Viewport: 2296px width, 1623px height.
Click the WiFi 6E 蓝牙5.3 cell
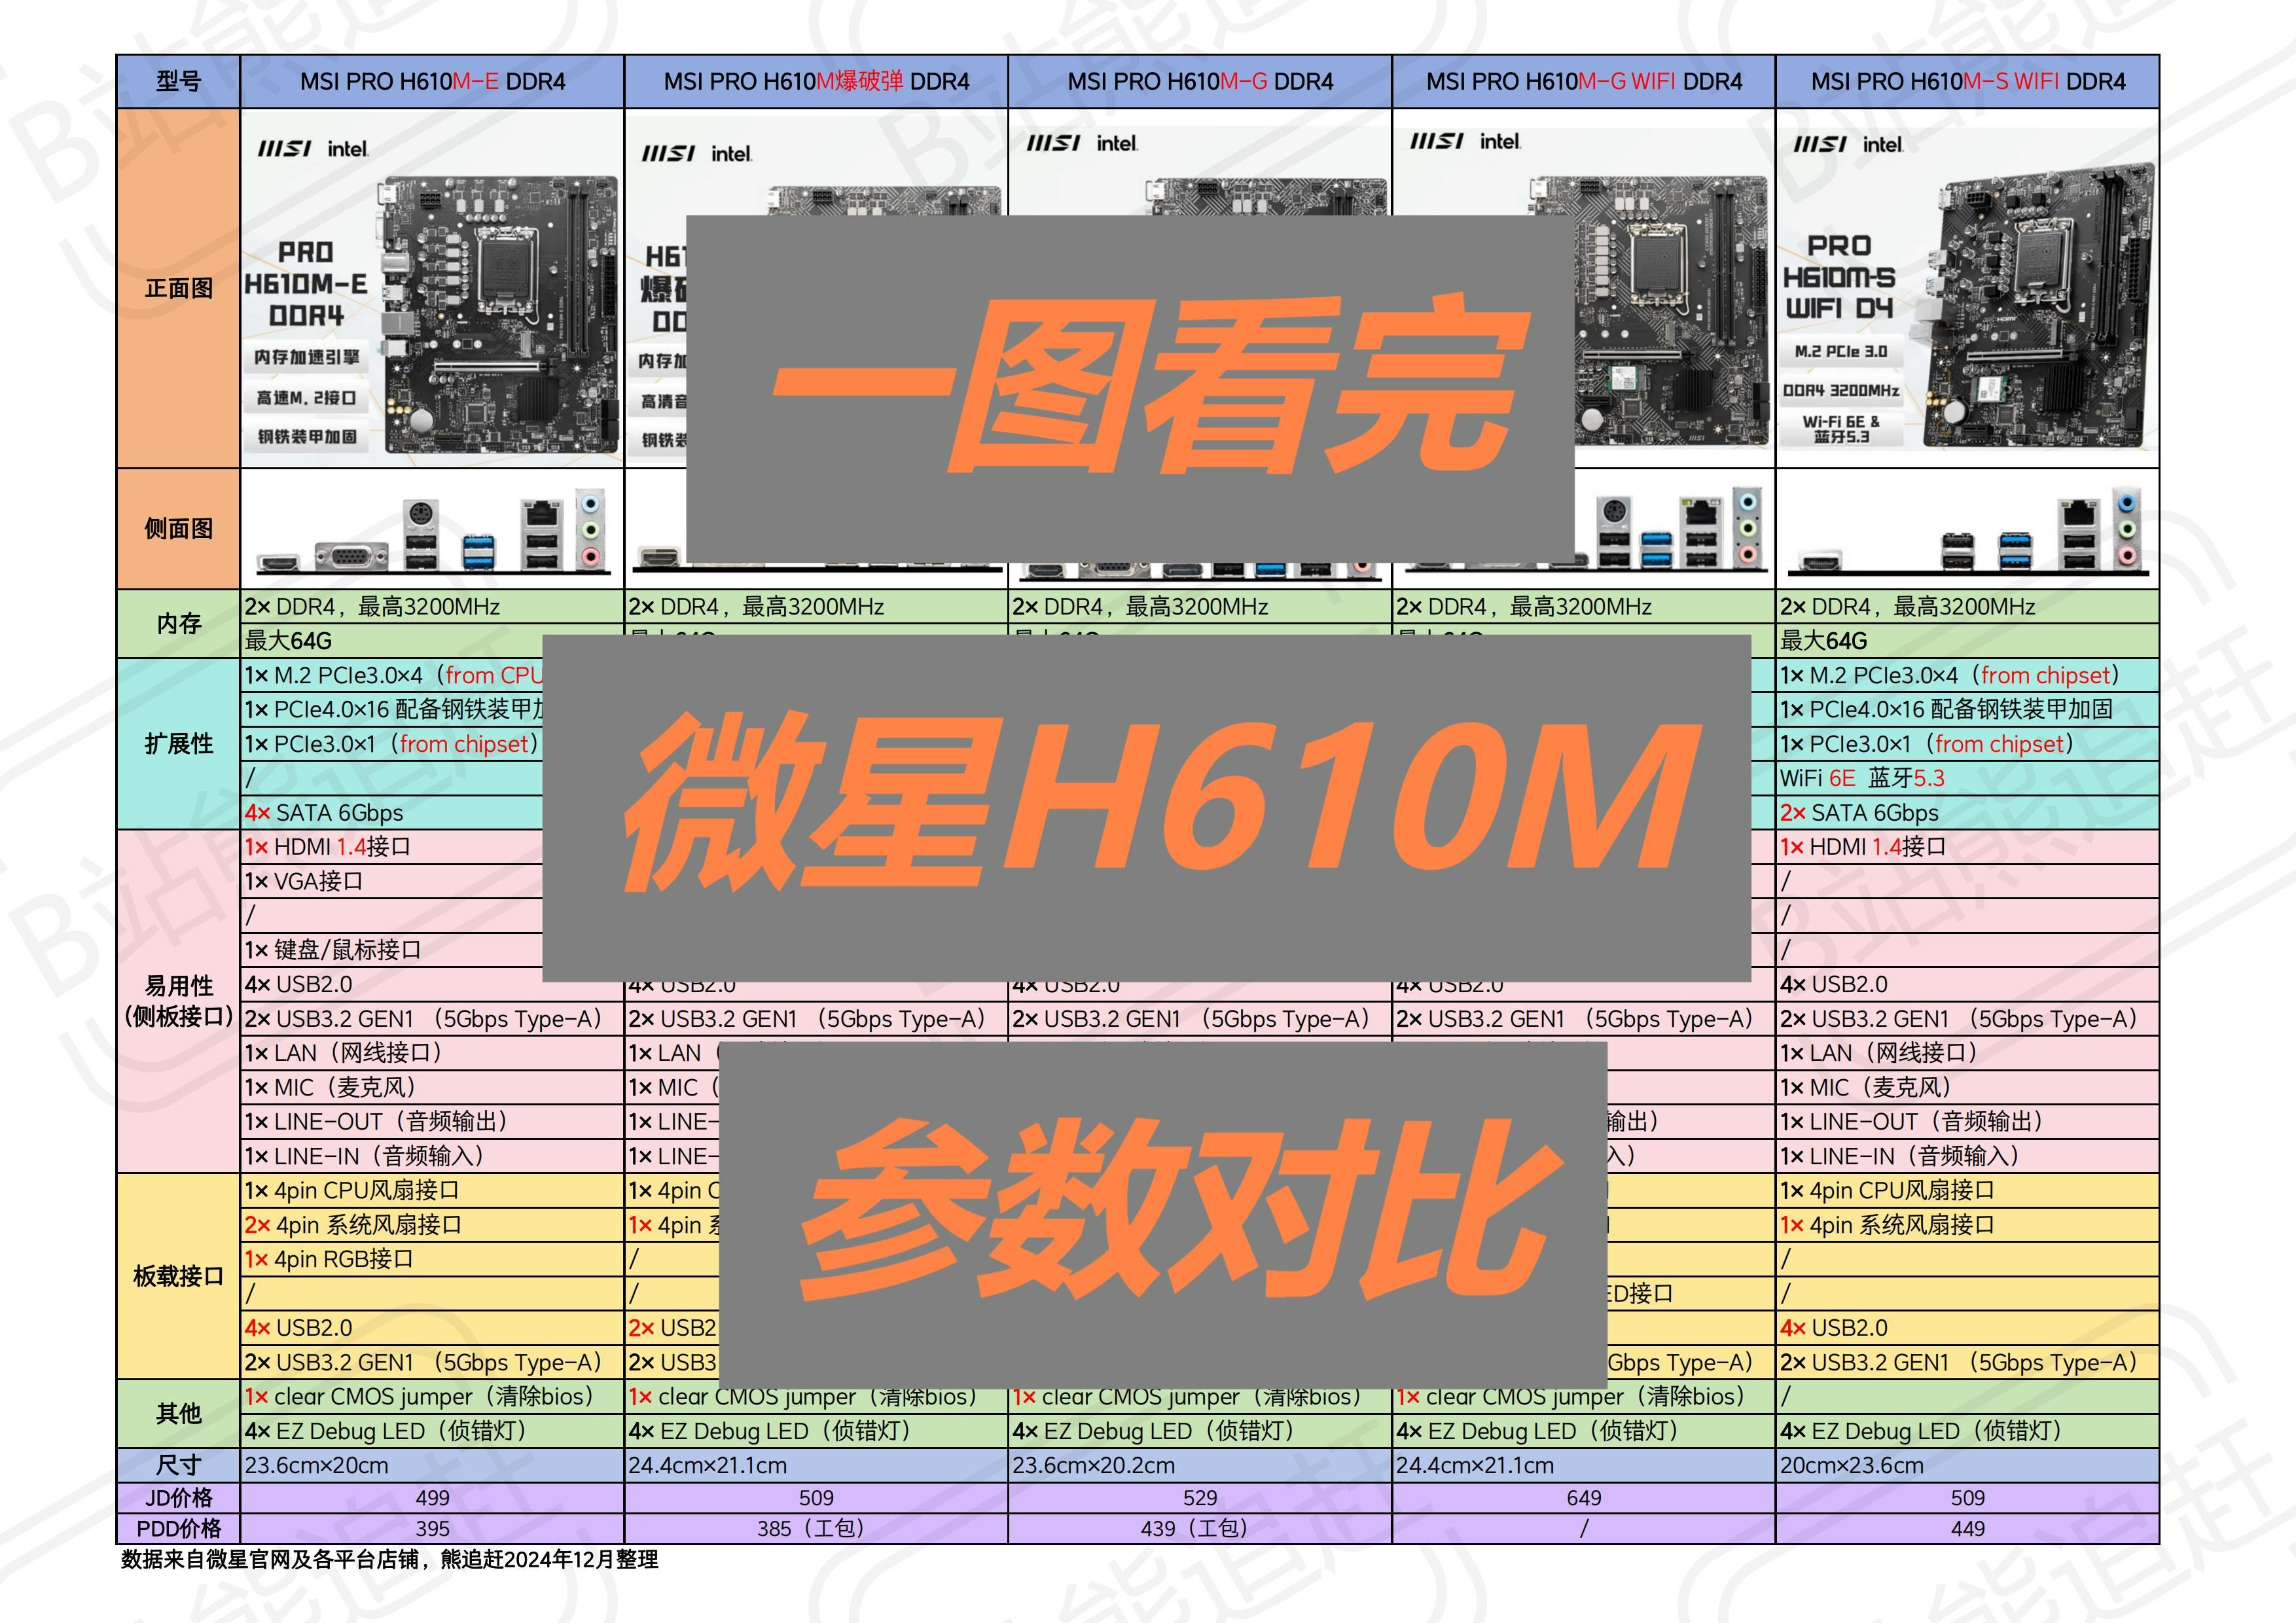pyautogui.click(x=1861, y=778)
